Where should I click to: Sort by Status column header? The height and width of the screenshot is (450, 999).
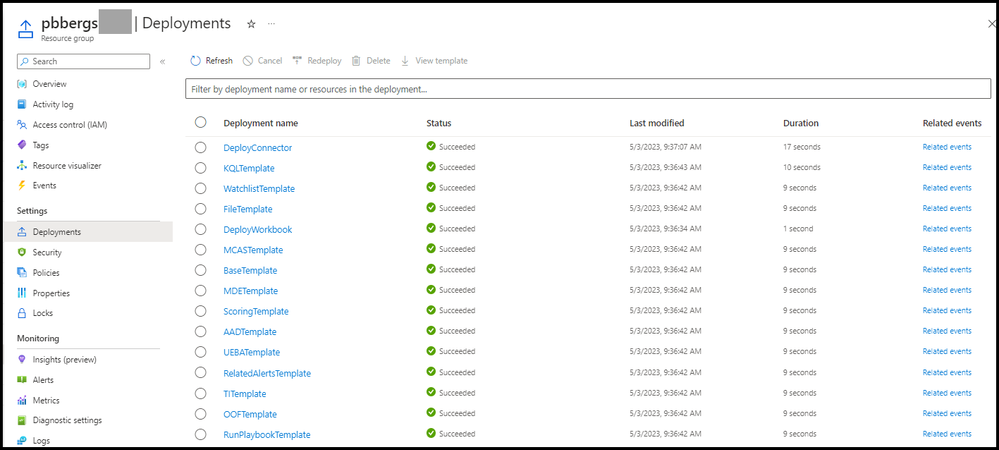tap(438, 123)
